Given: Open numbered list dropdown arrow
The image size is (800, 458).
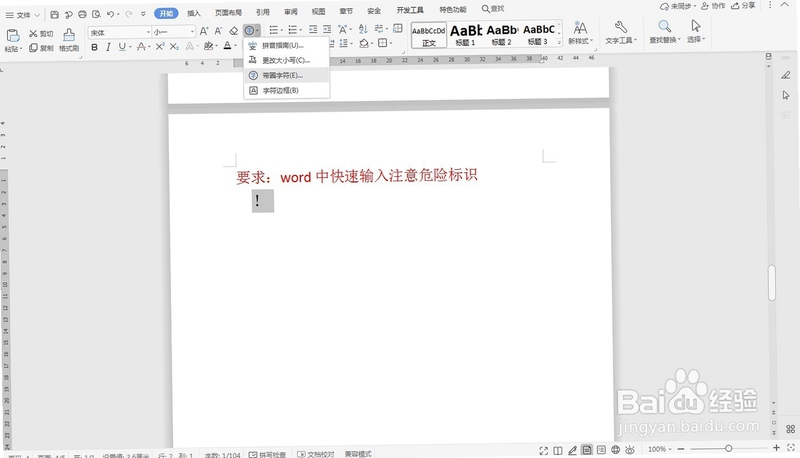Looking at the screenshot, I should pyautogui.click(x=301, y=30).
